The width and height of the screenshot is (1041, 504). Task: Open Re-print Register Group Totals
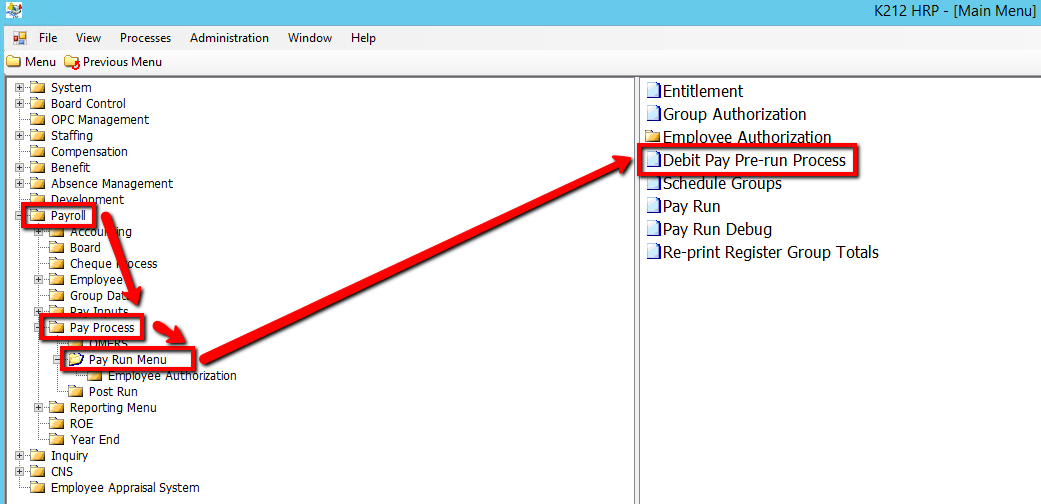tap(770, 253)
